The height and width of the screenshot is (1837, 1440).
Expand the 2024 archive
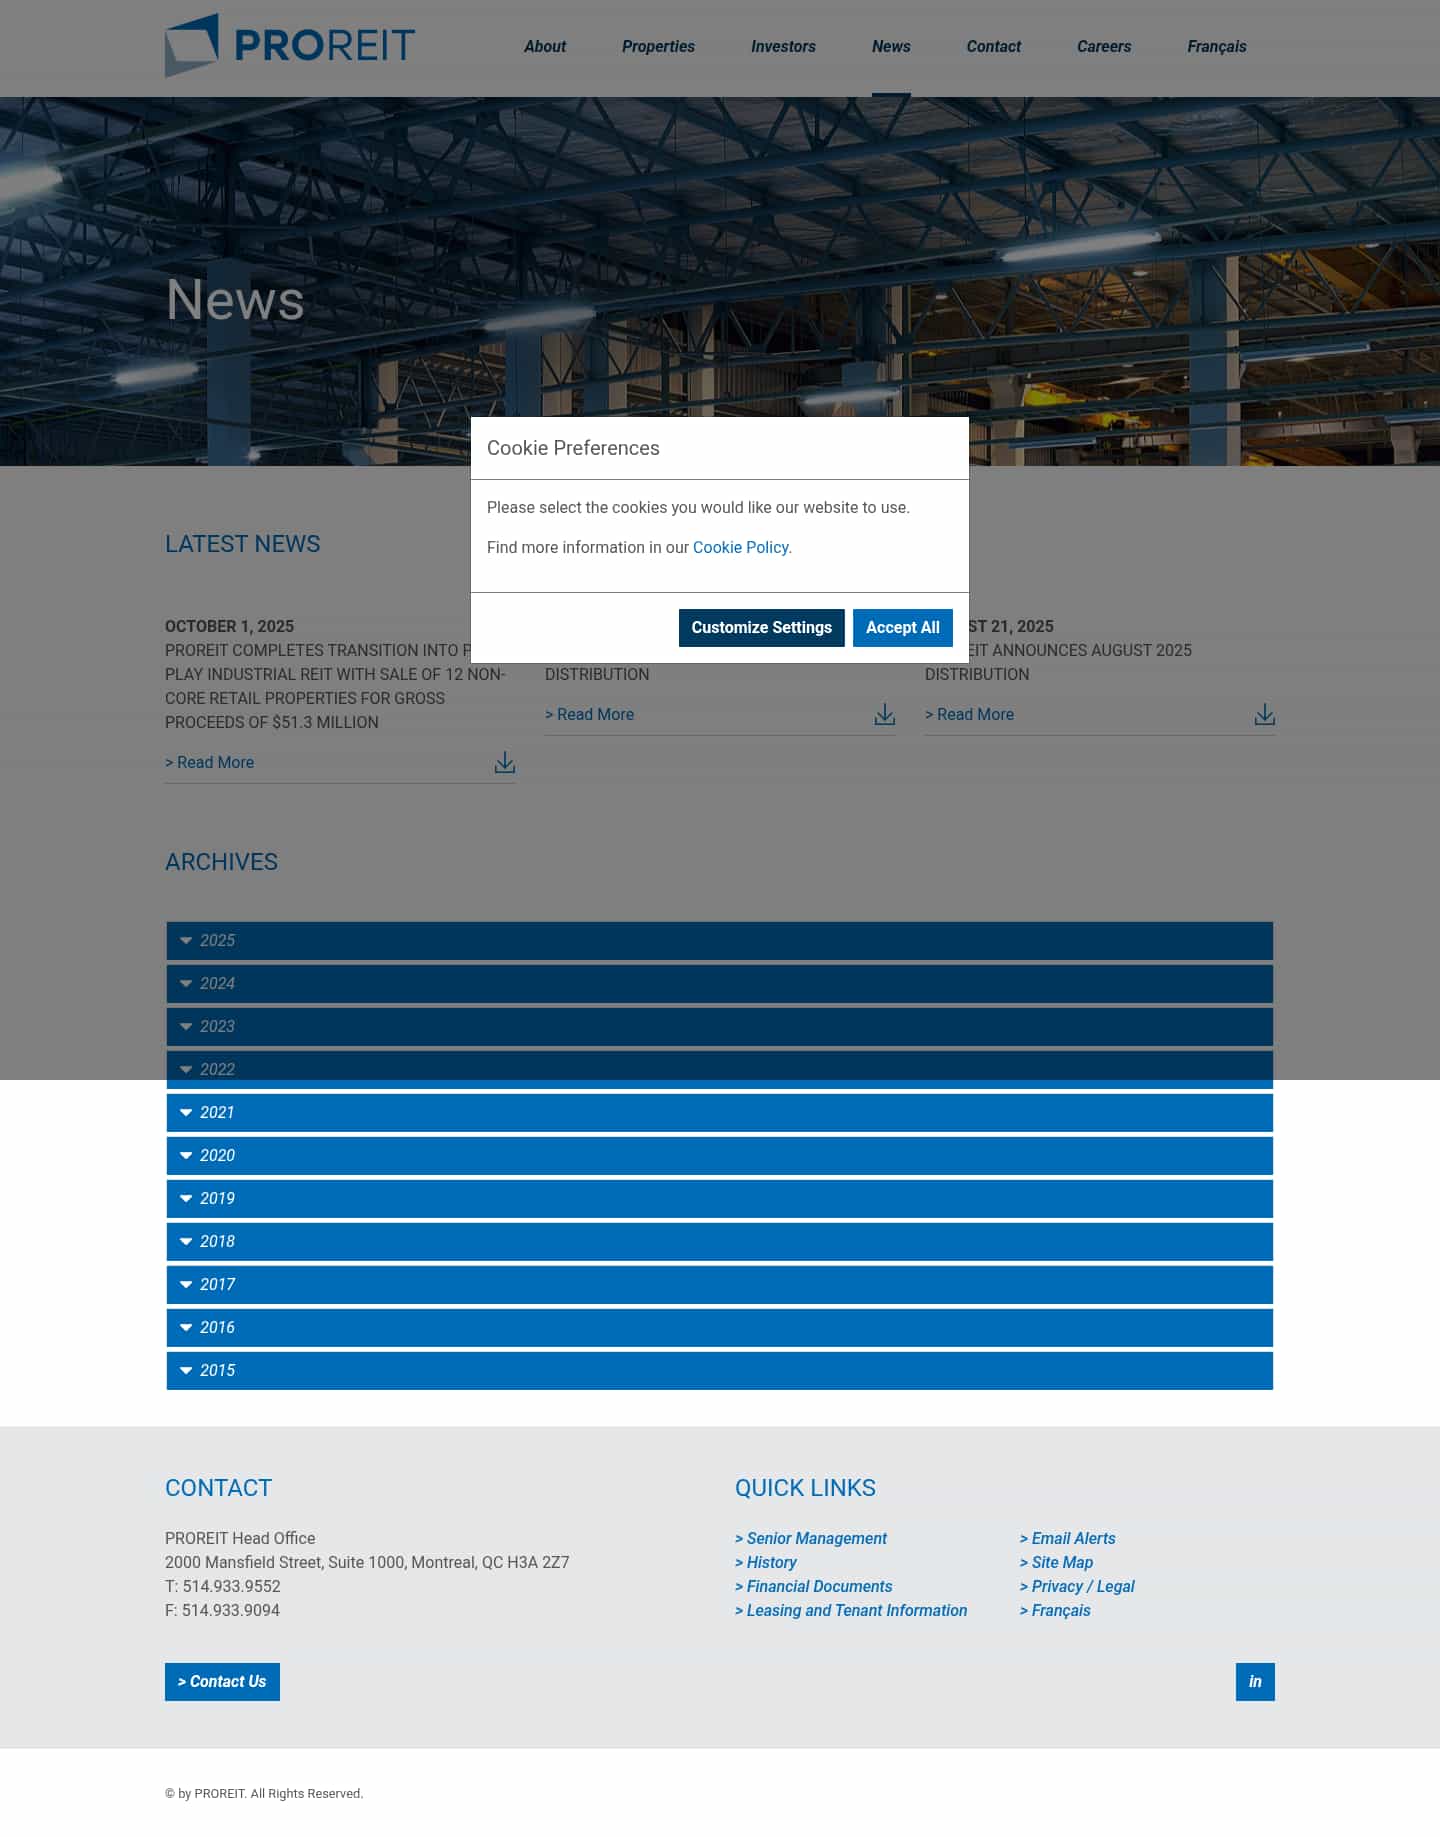[x=720, y=984]
